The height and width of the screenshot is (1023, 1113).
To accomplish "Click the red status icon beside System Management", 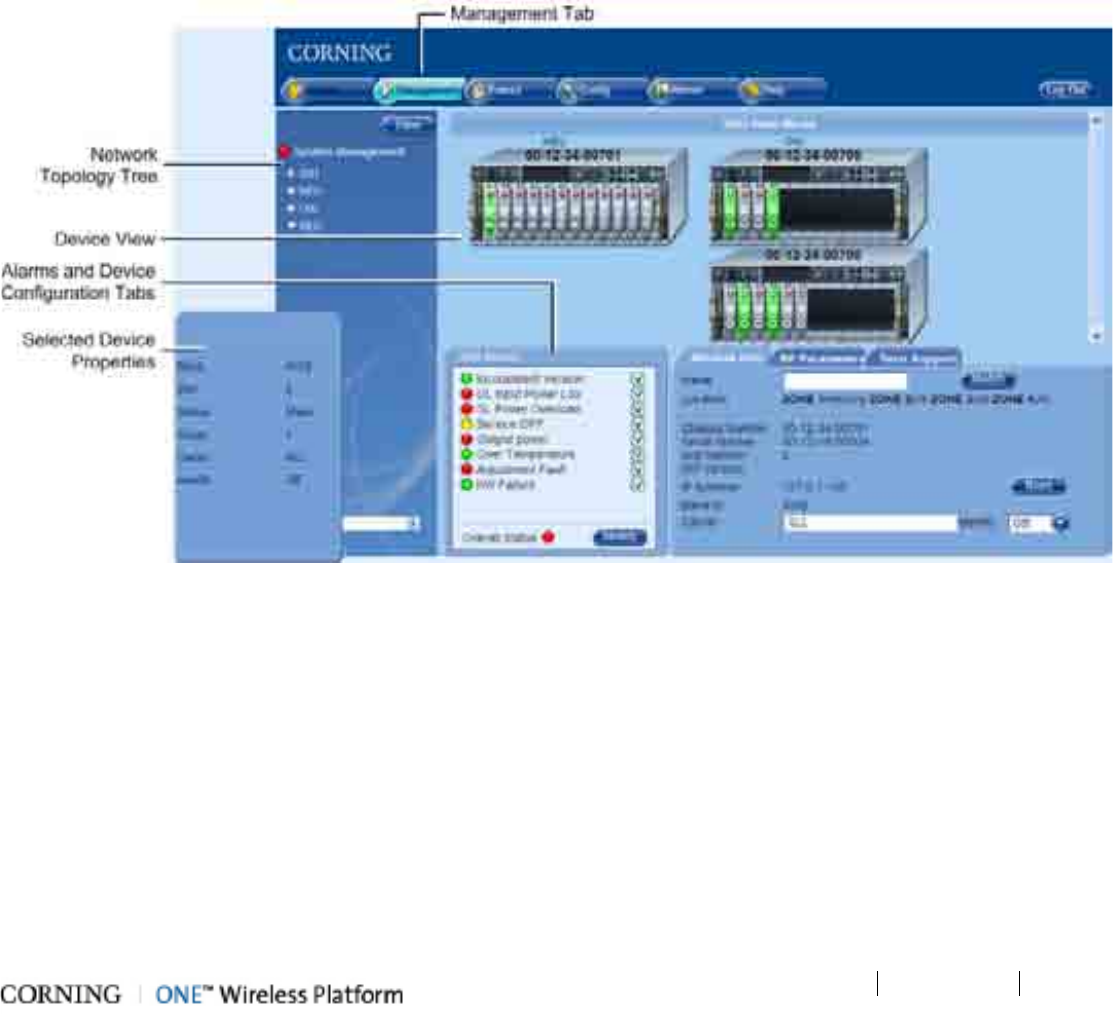I will click(285, 152).
